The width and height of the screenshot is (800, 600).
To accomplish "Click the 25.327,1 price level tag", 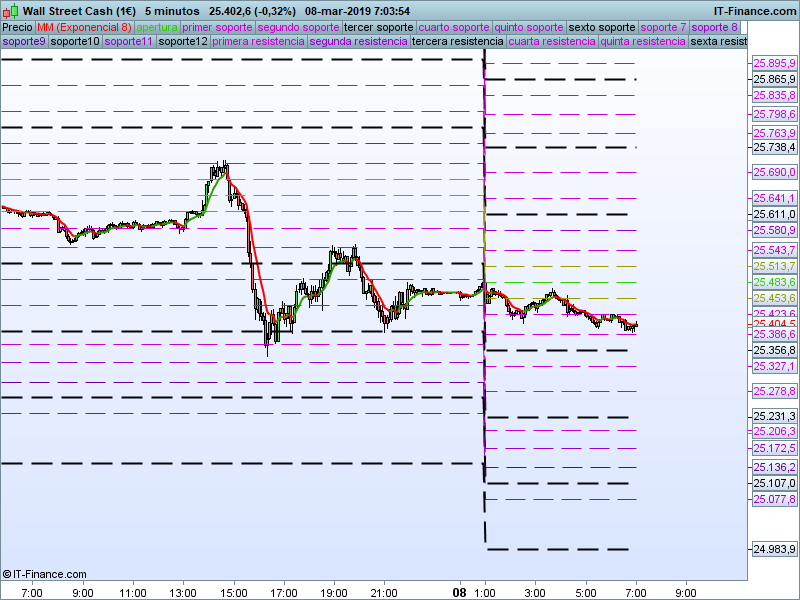I will coord(774,366).
